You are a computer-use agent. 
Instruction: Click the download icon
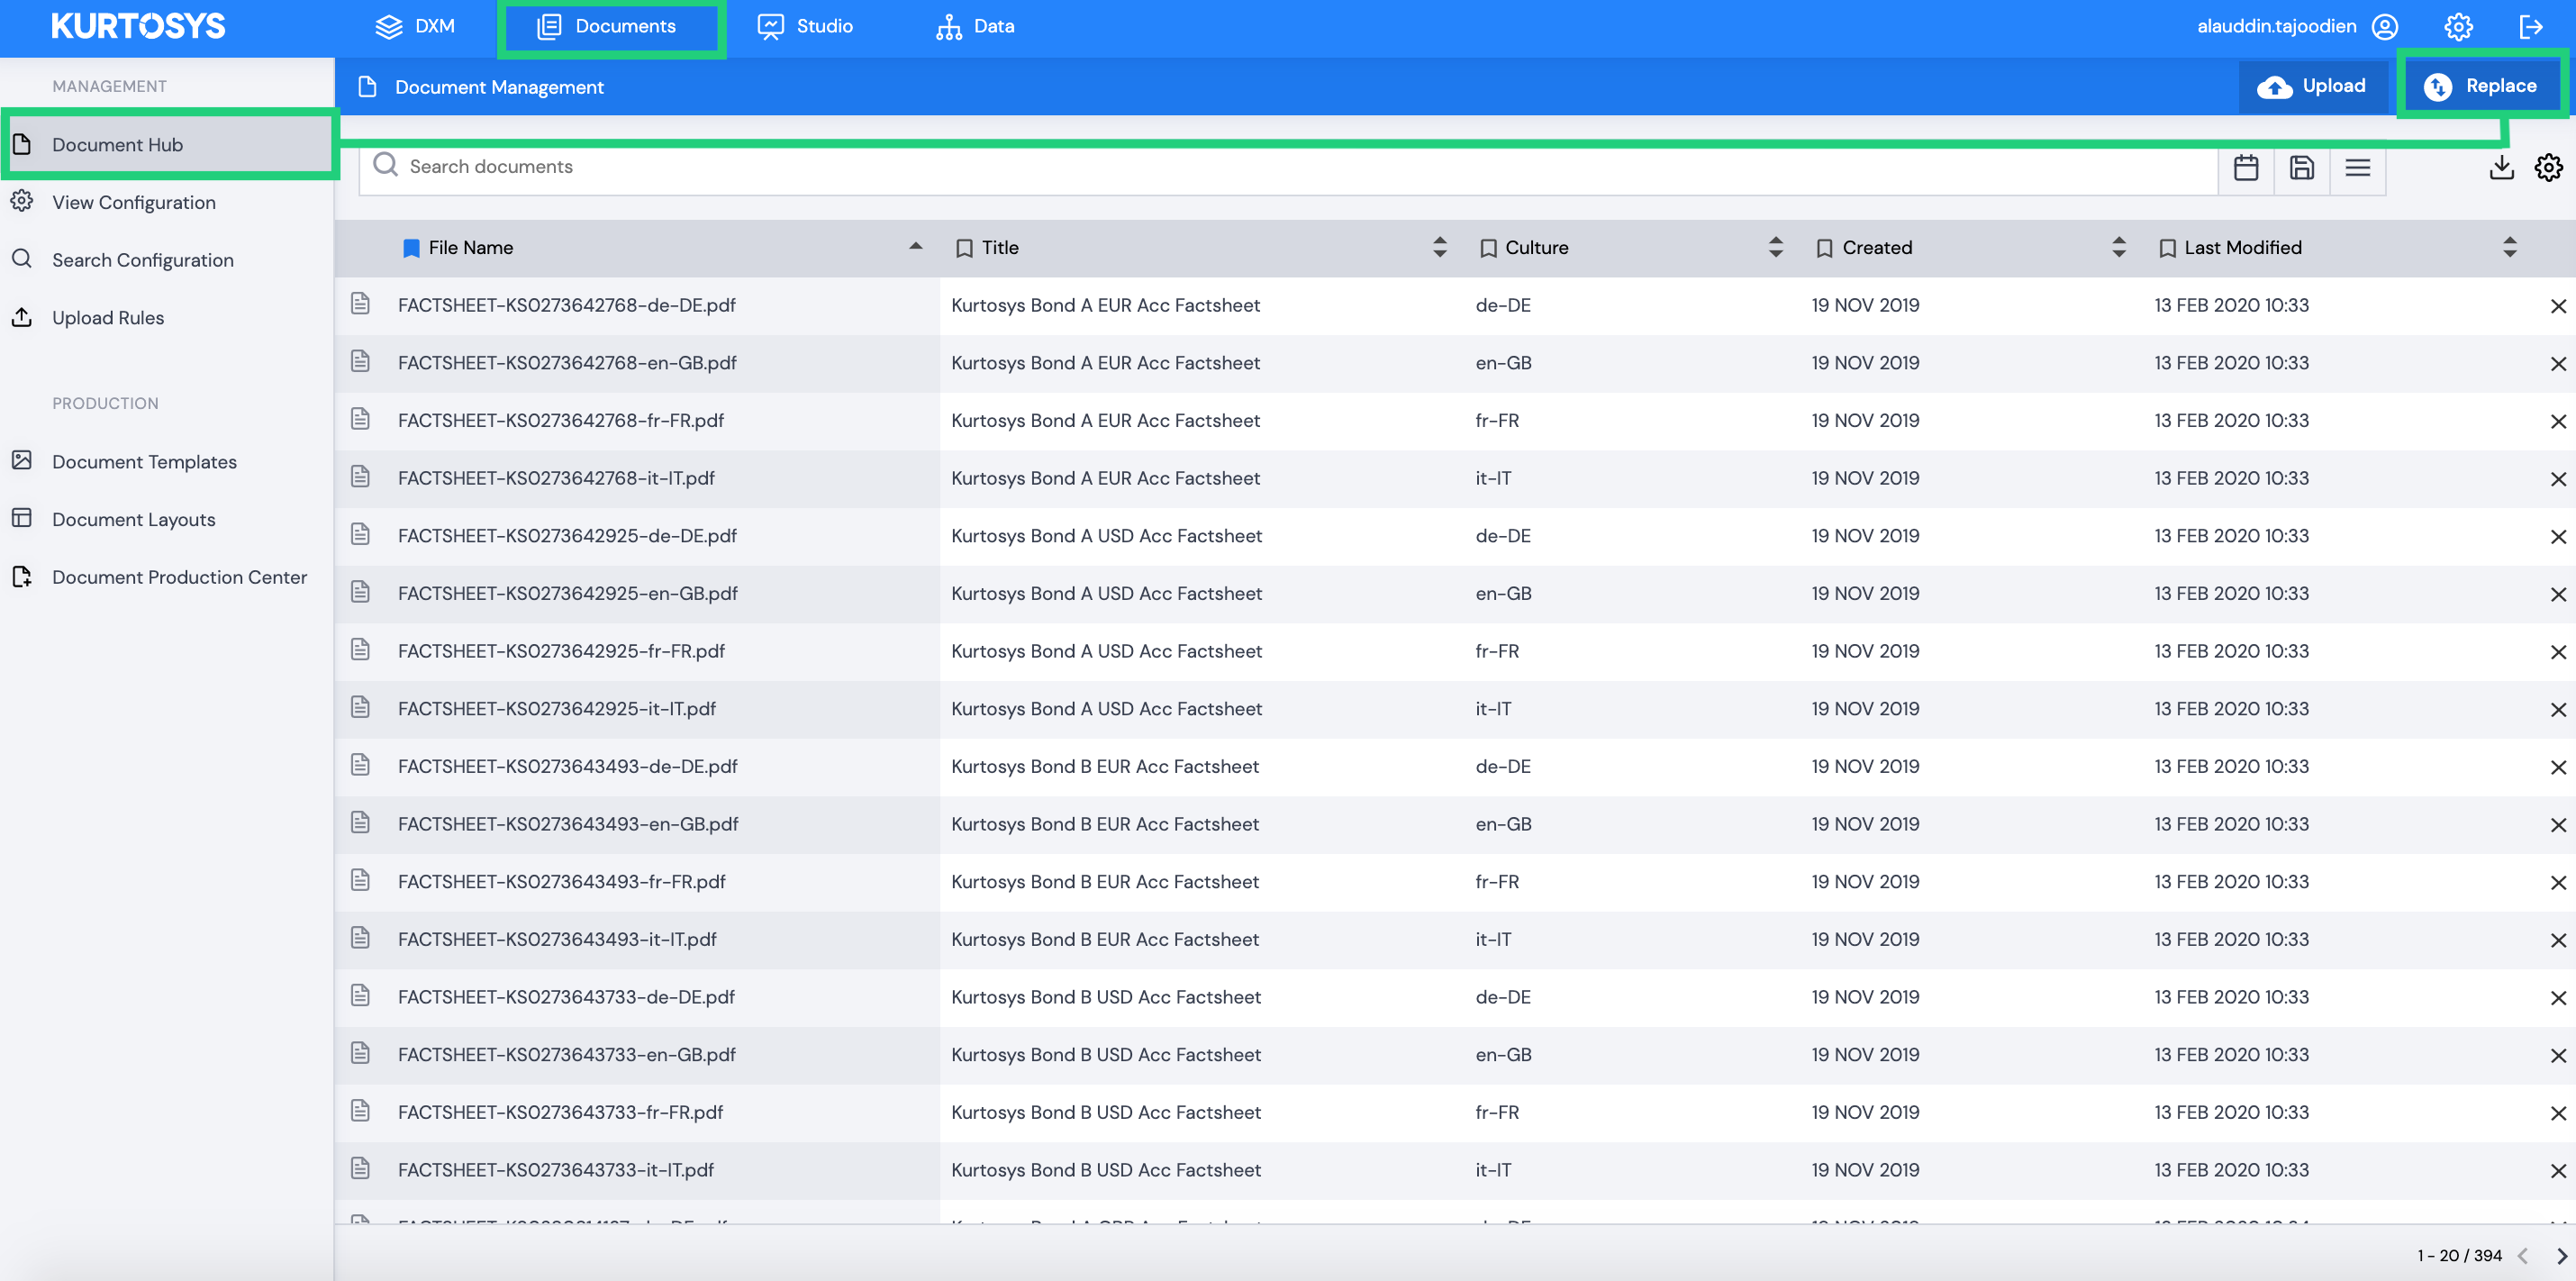tap(2501, 167)
